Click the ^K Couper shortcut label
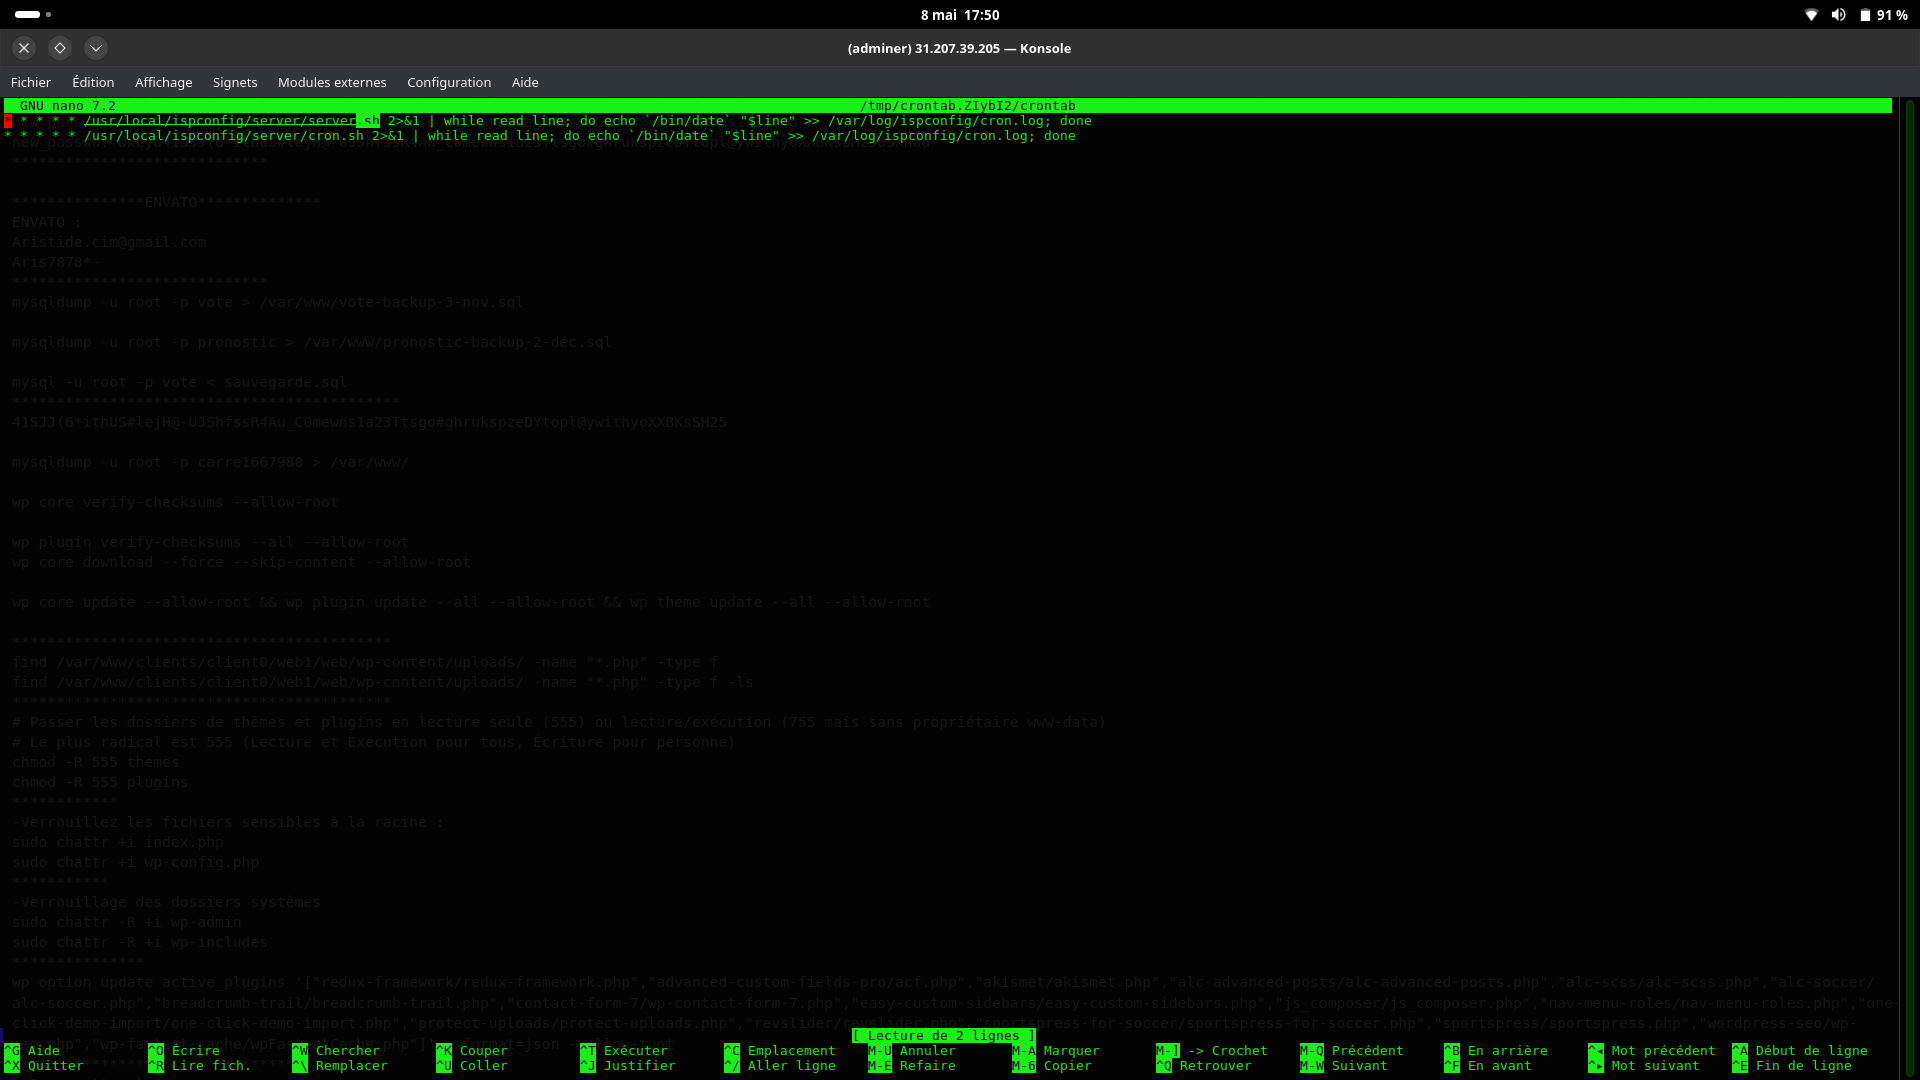Image resolution: width=1920 pixels, height=1080 pixels. point(472,1051)
